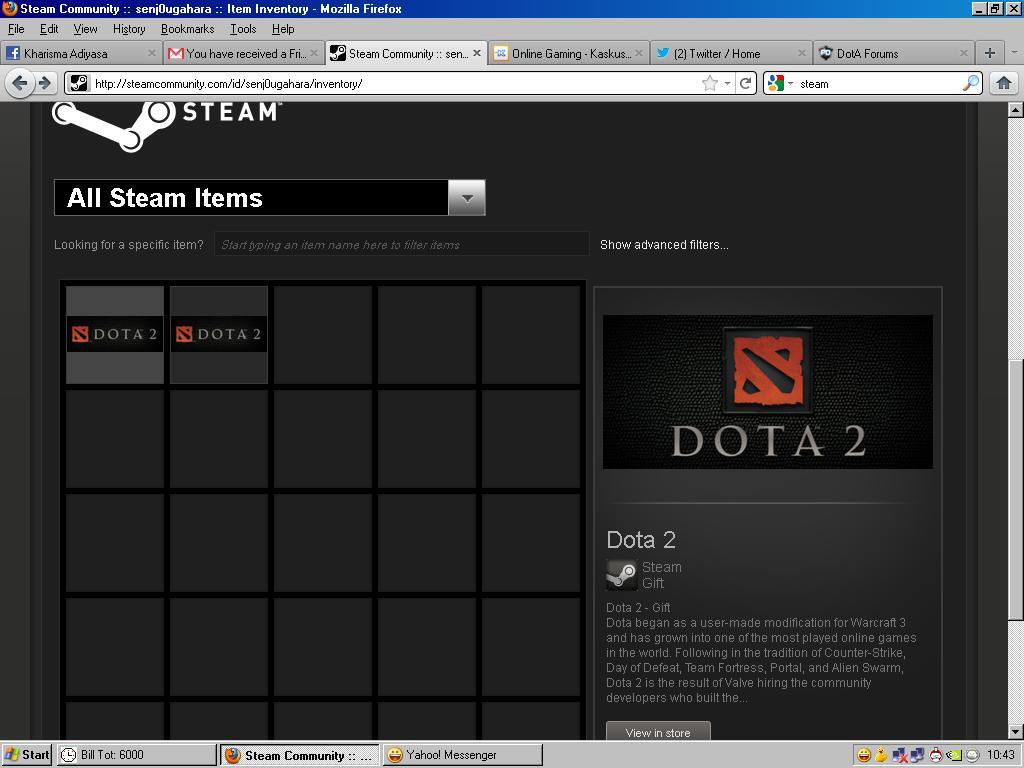This screenshot has height=768, width=1024.
Task: Open the Edit menu
Action: point(49,29)
